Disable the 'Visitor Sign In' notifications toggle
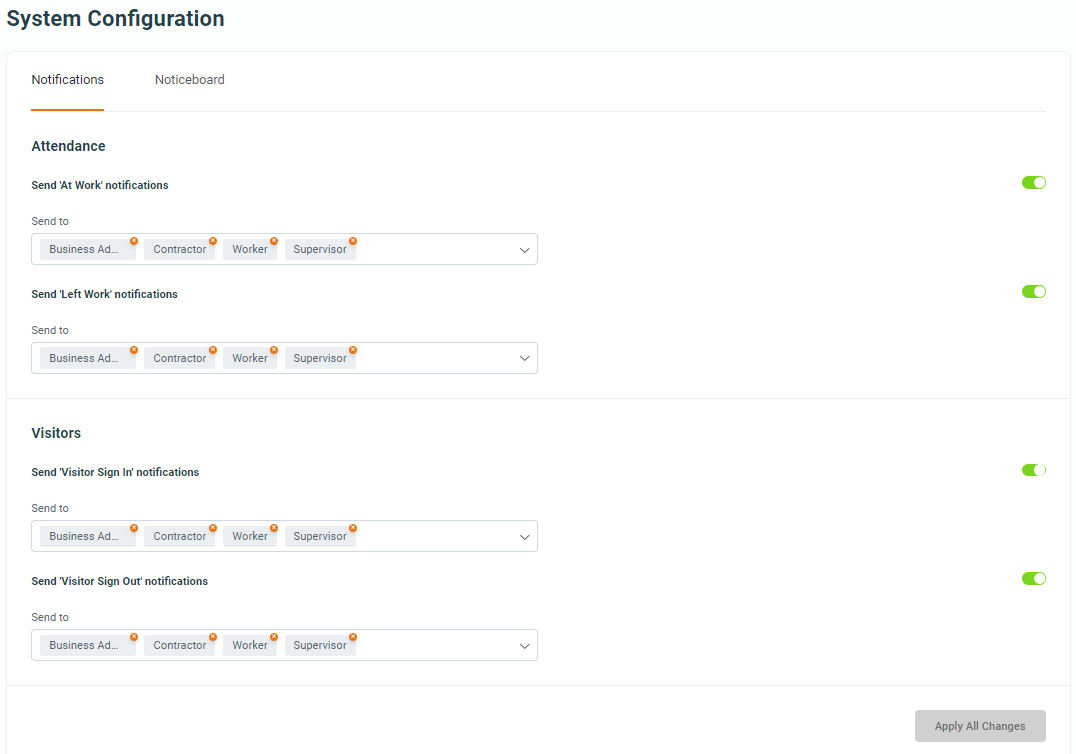1076x754 pixels. click(1033, 469)
